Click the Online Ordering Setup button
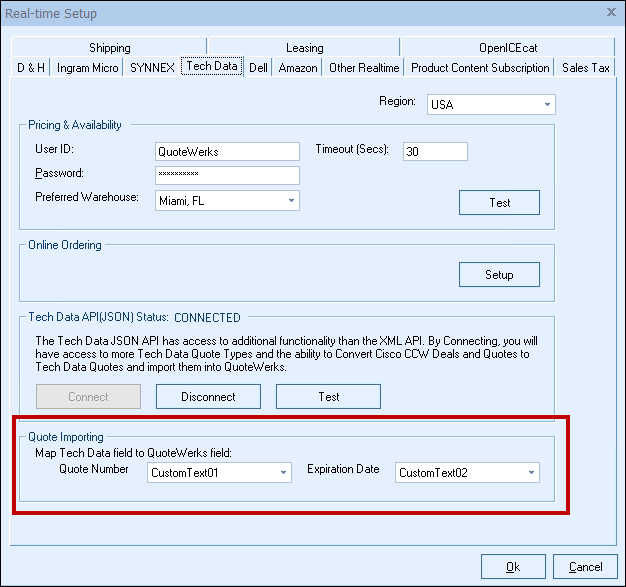This screenshot has height=587, width=626. [x=499, y=274]
